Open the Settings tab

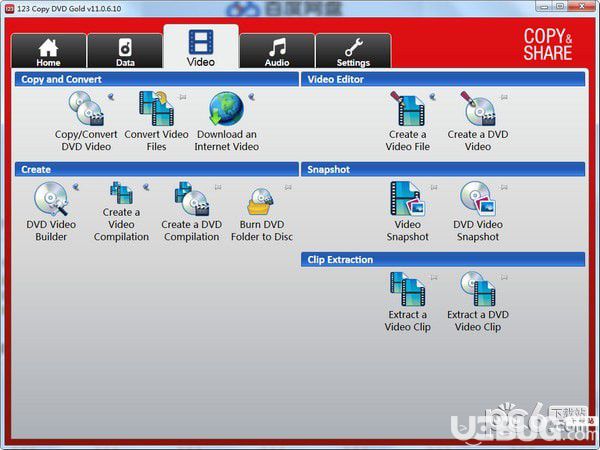click(353, 51)
